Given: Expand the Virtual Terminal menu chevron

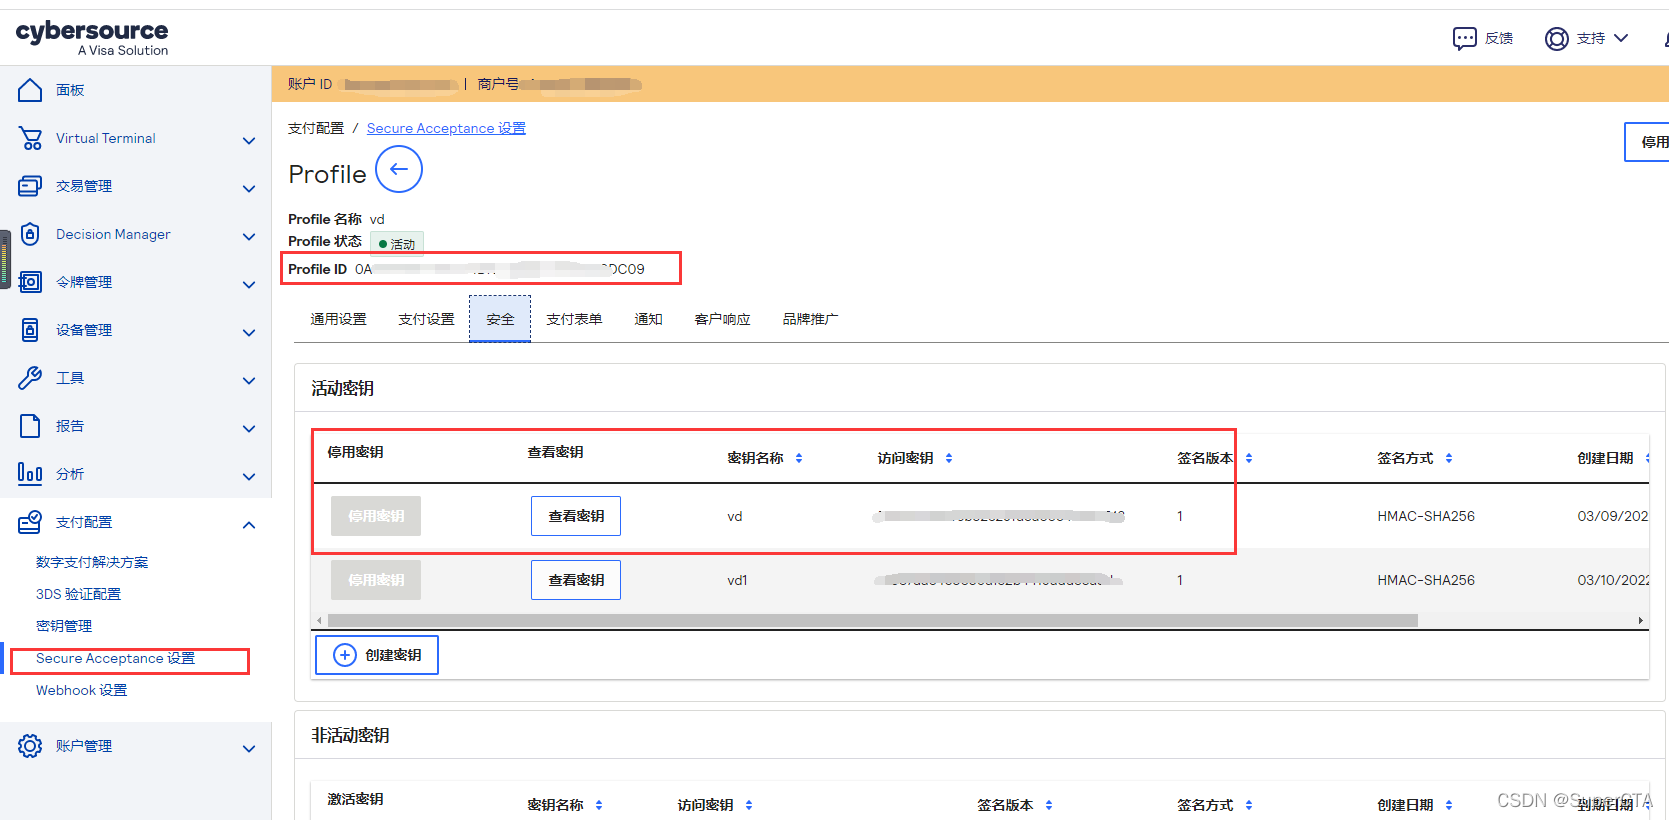Looking at the screenshot, I should coord(249,141).
